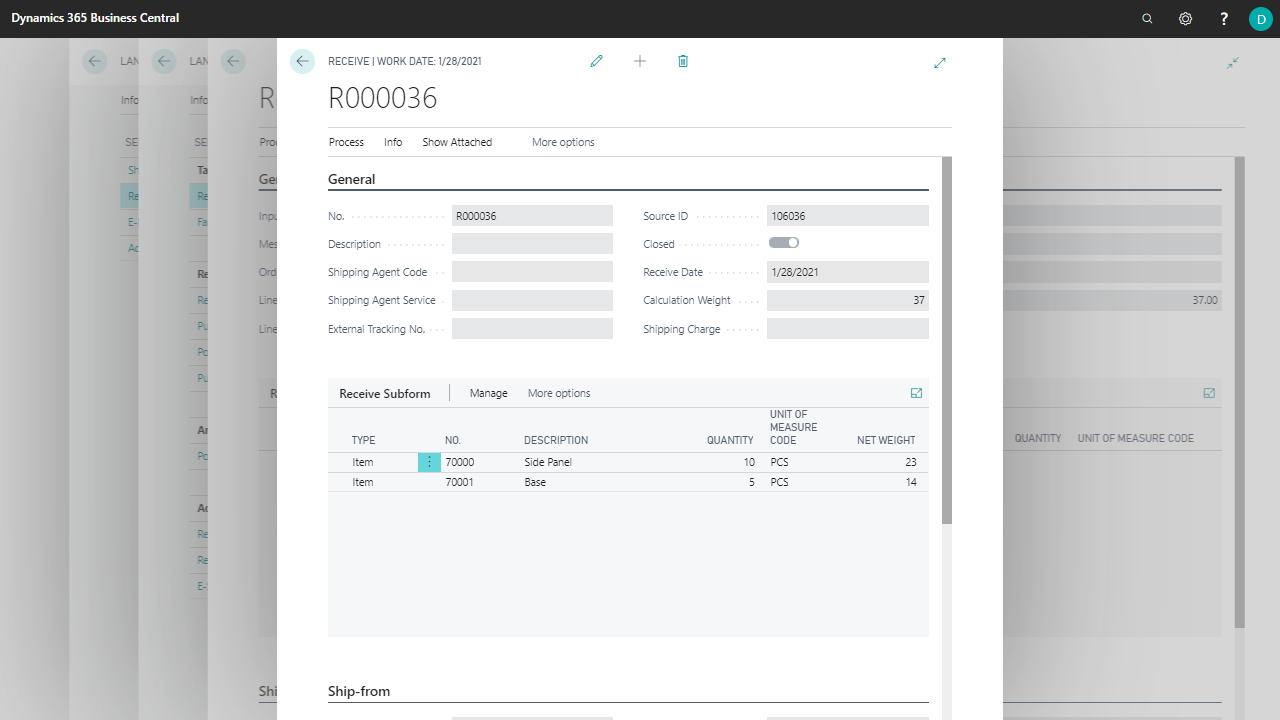Click the pencil edit icon
This screenshot has width=1280, height=720.
[597, 61]
